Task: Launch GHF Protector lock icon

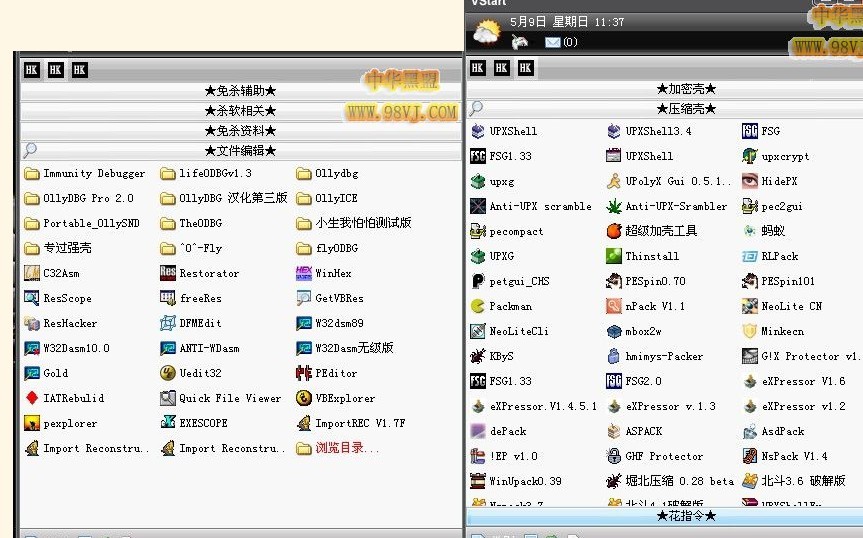Action: tap(614, 456)
